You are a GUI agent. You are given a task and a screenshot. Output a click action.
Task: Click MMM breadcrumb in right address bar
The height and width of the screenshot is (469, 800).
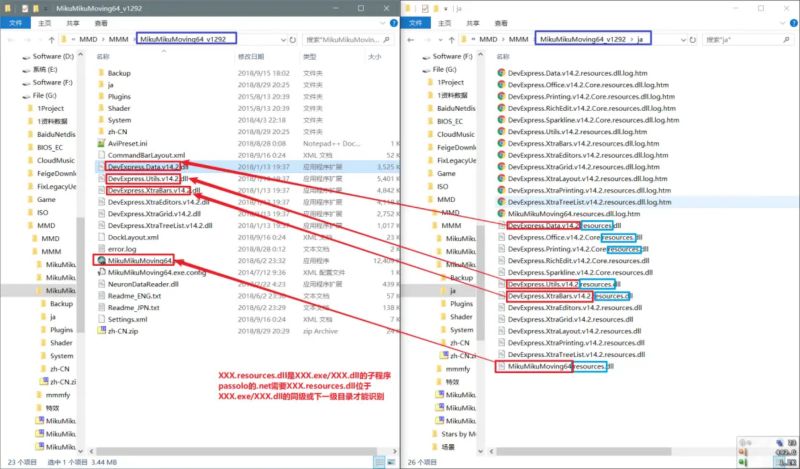click(x=516, y=39)
